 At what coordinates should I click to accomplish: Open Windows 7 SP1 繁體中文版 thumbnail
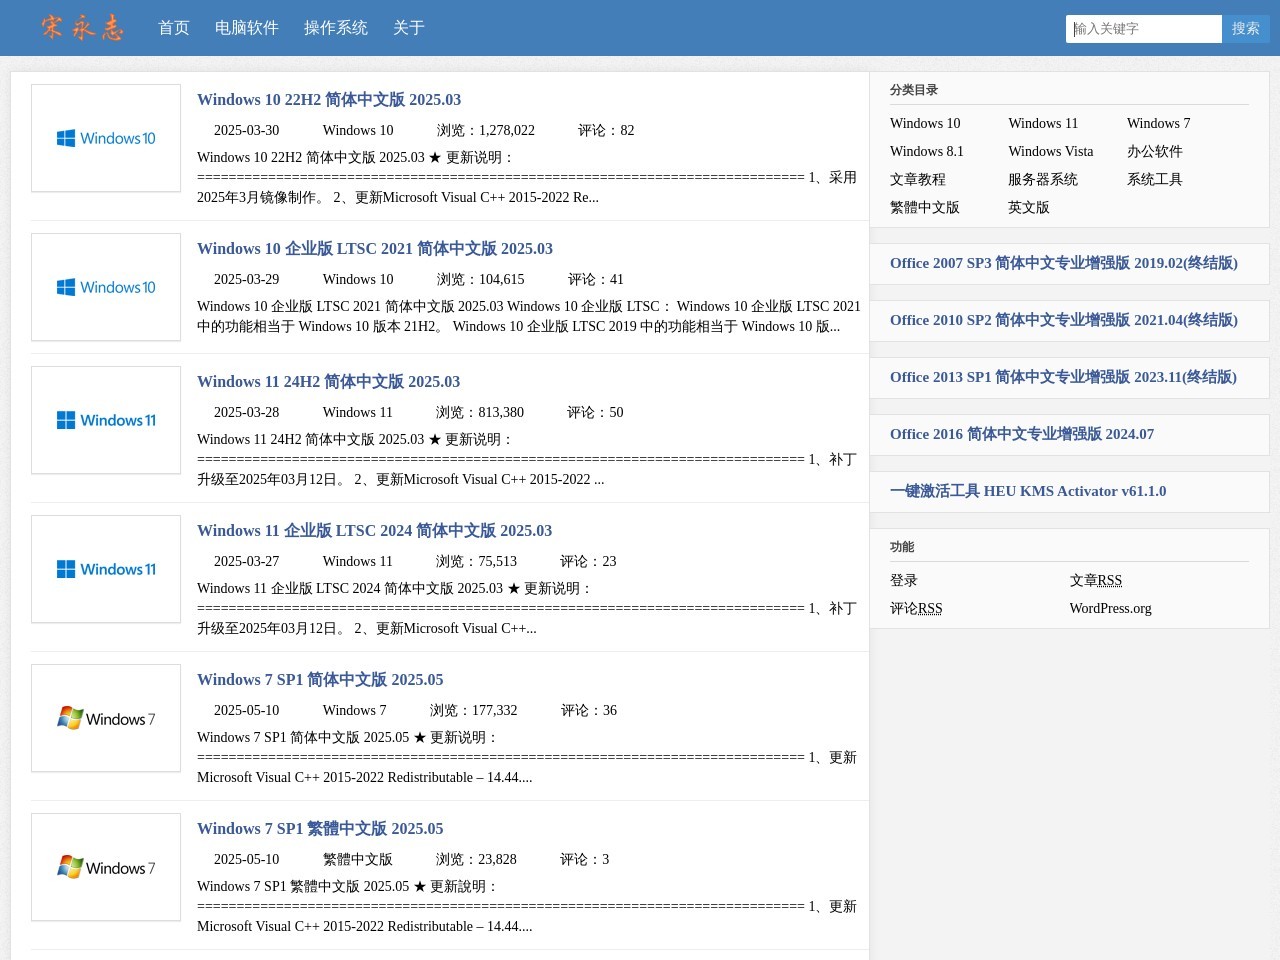click(106, 867)
